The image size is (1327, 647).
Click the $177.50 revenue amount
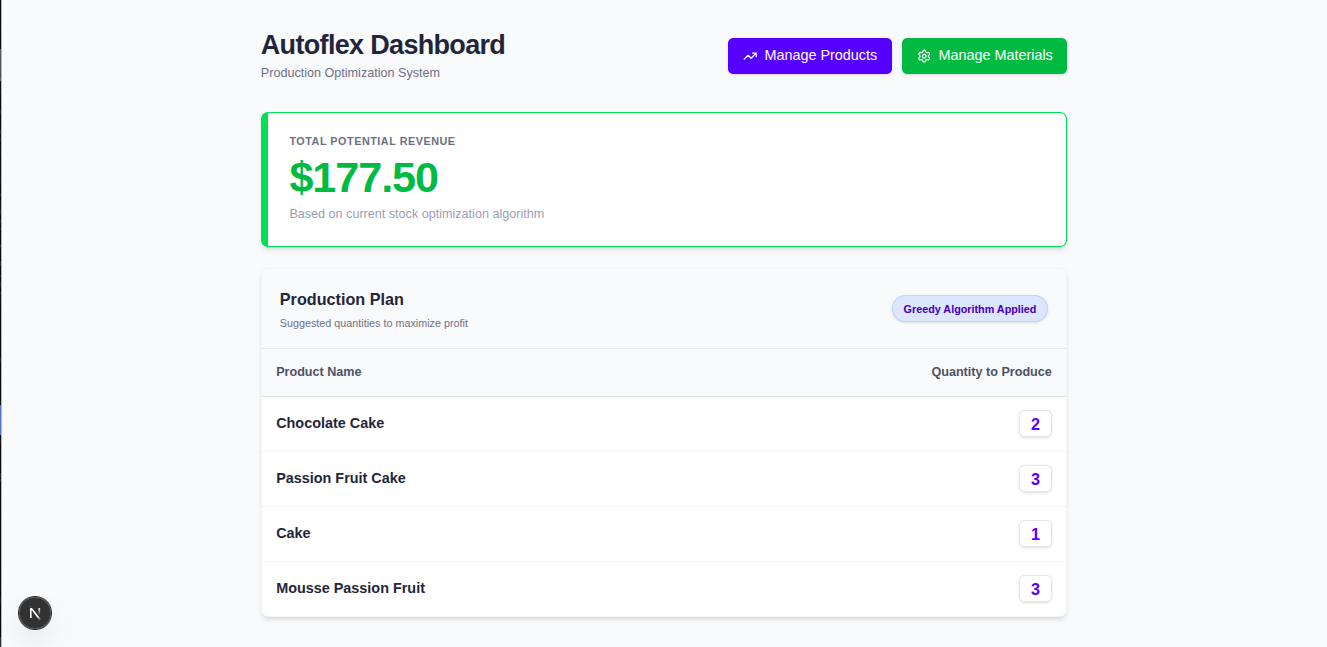(363, 178)
